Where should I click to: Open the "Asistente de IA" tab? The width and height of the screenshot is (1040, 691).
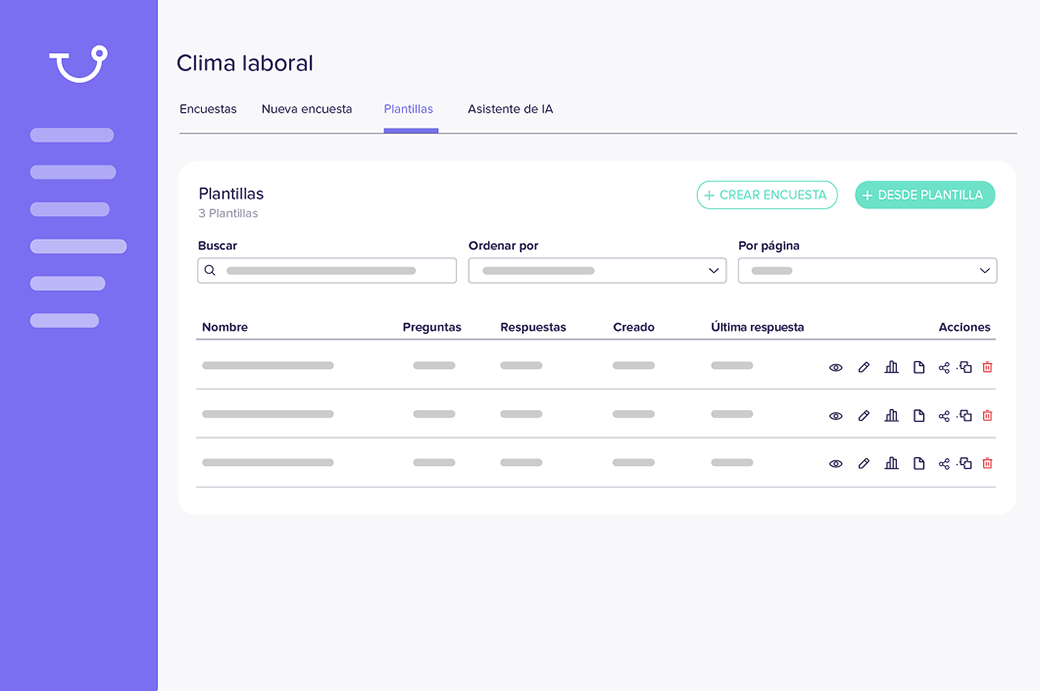pyautogui.click(x=510, y=109)
